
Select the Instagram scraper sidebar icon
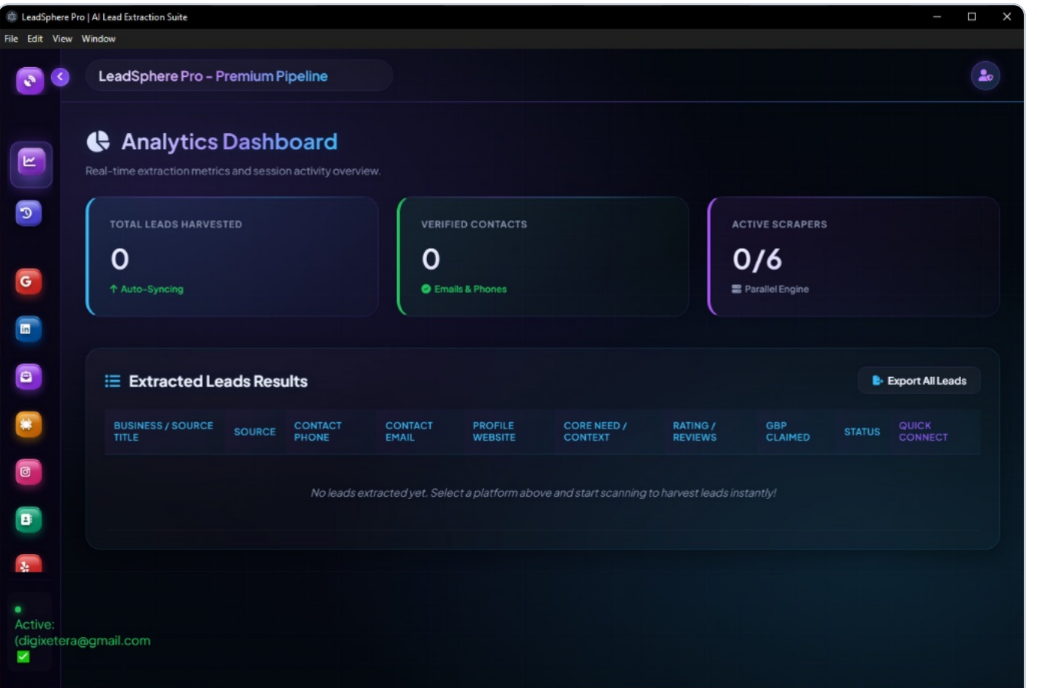coord(28,472)
